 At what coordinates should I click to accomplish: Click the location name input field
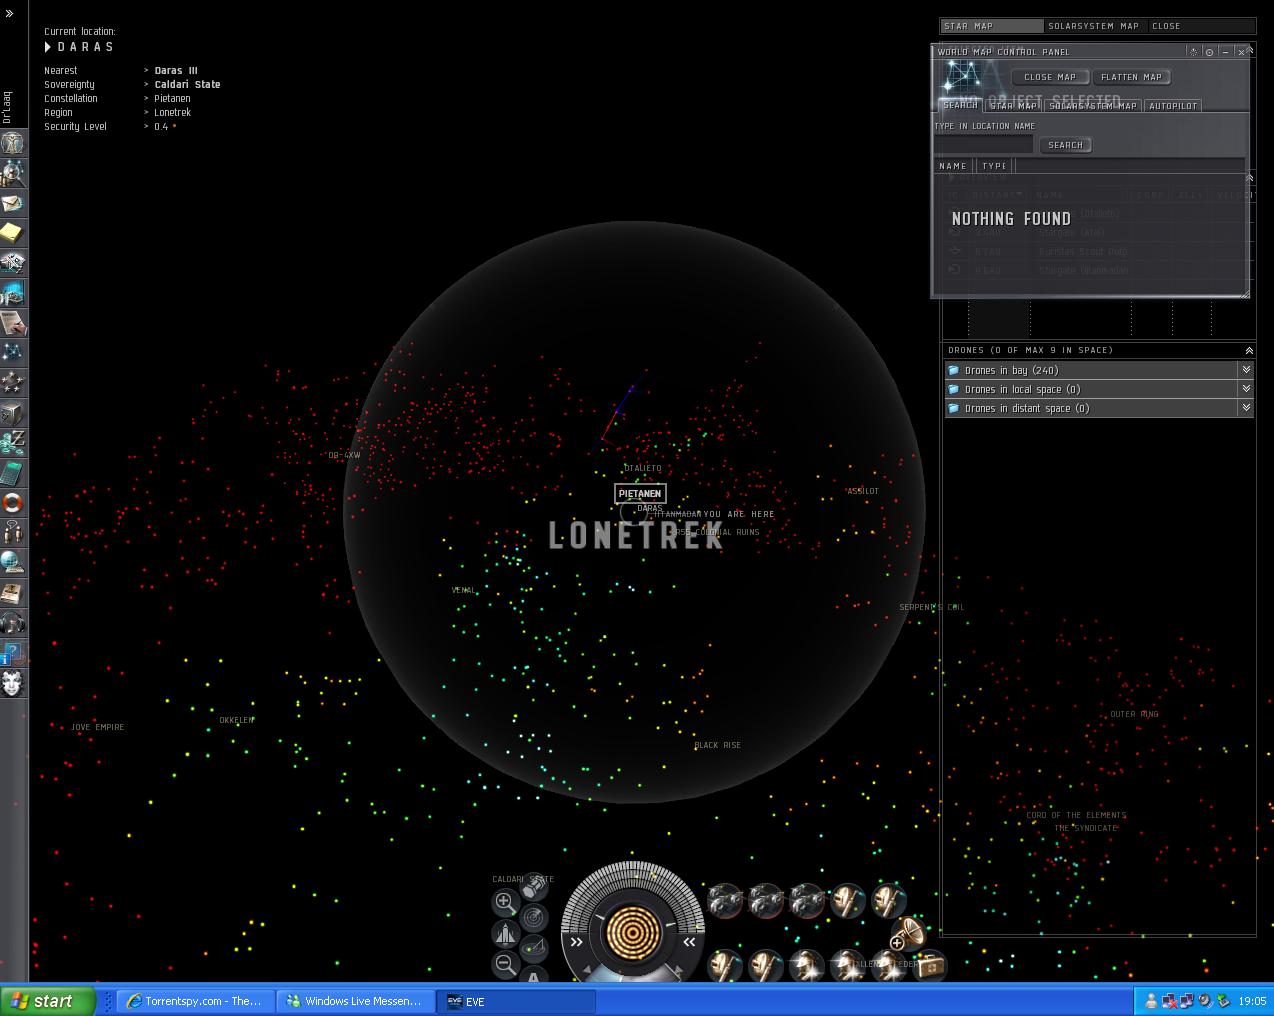click(984, 144)
